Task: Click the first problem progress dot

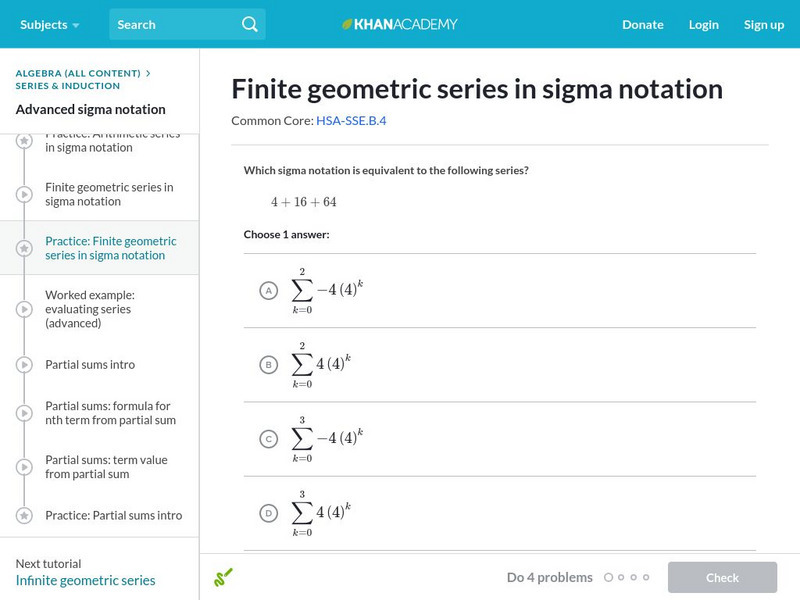Action: [x=608, y=577]
